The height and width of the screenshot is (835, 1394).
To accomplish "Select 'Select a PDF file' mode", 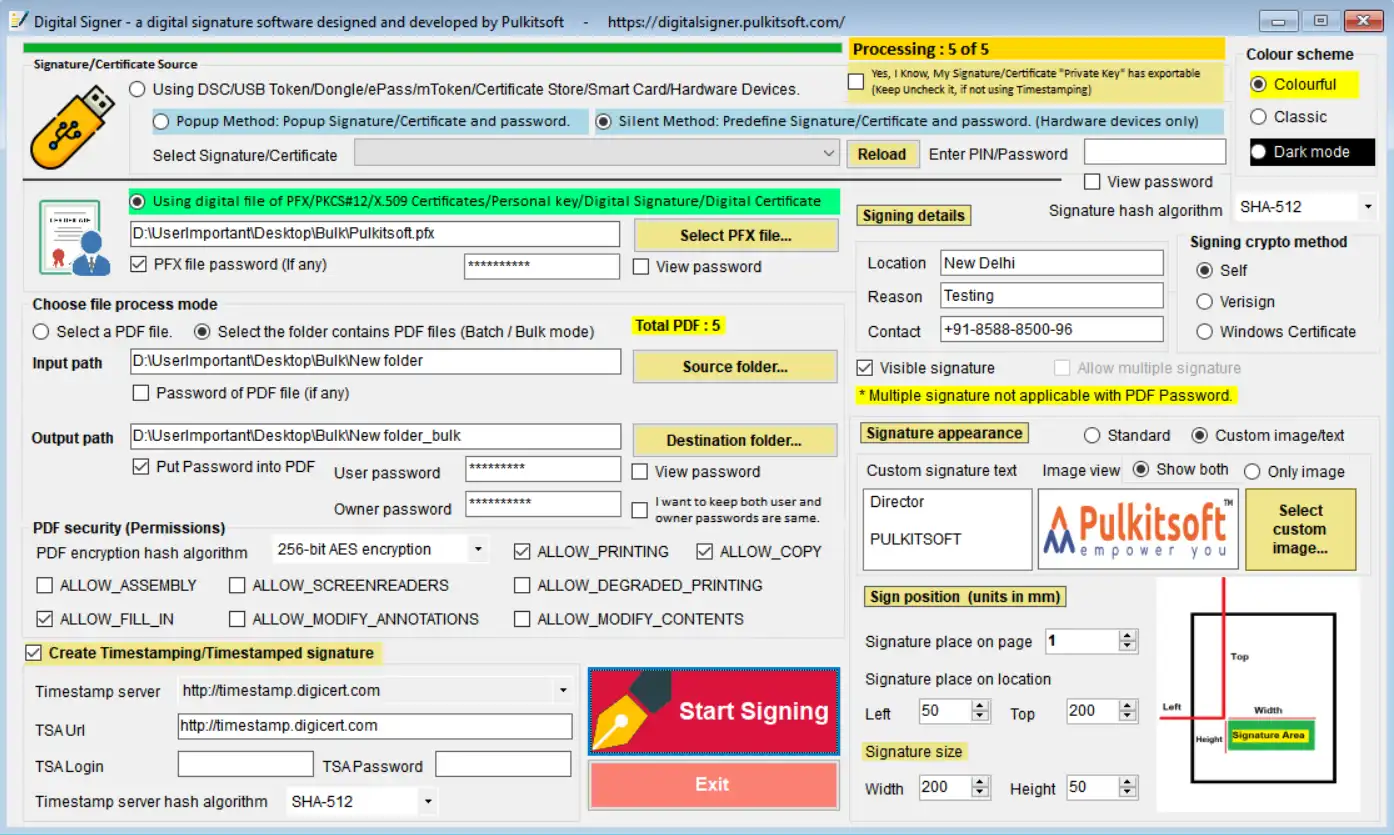I will 41,331.
